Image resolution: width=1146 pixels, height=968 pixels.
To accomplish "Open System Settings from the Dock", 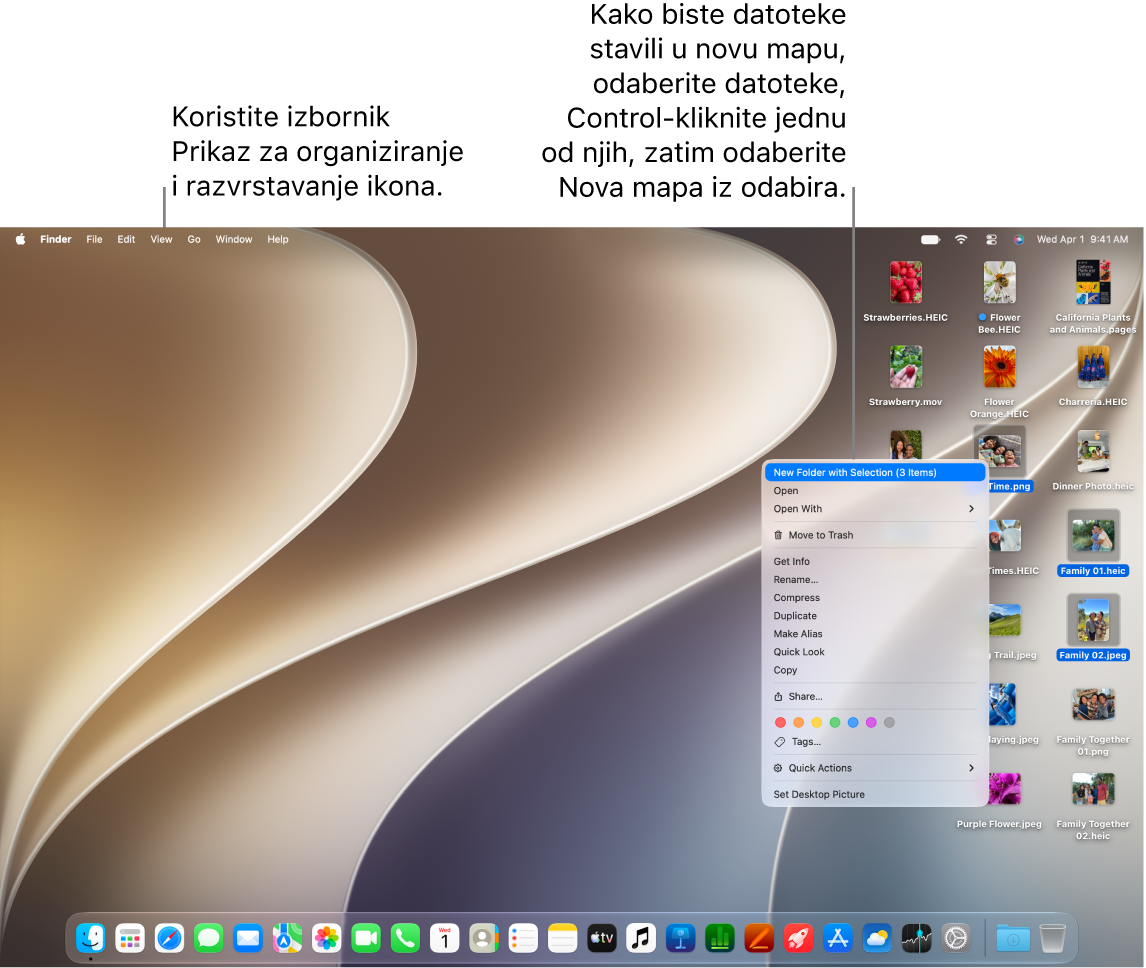I will coord(955,938).
